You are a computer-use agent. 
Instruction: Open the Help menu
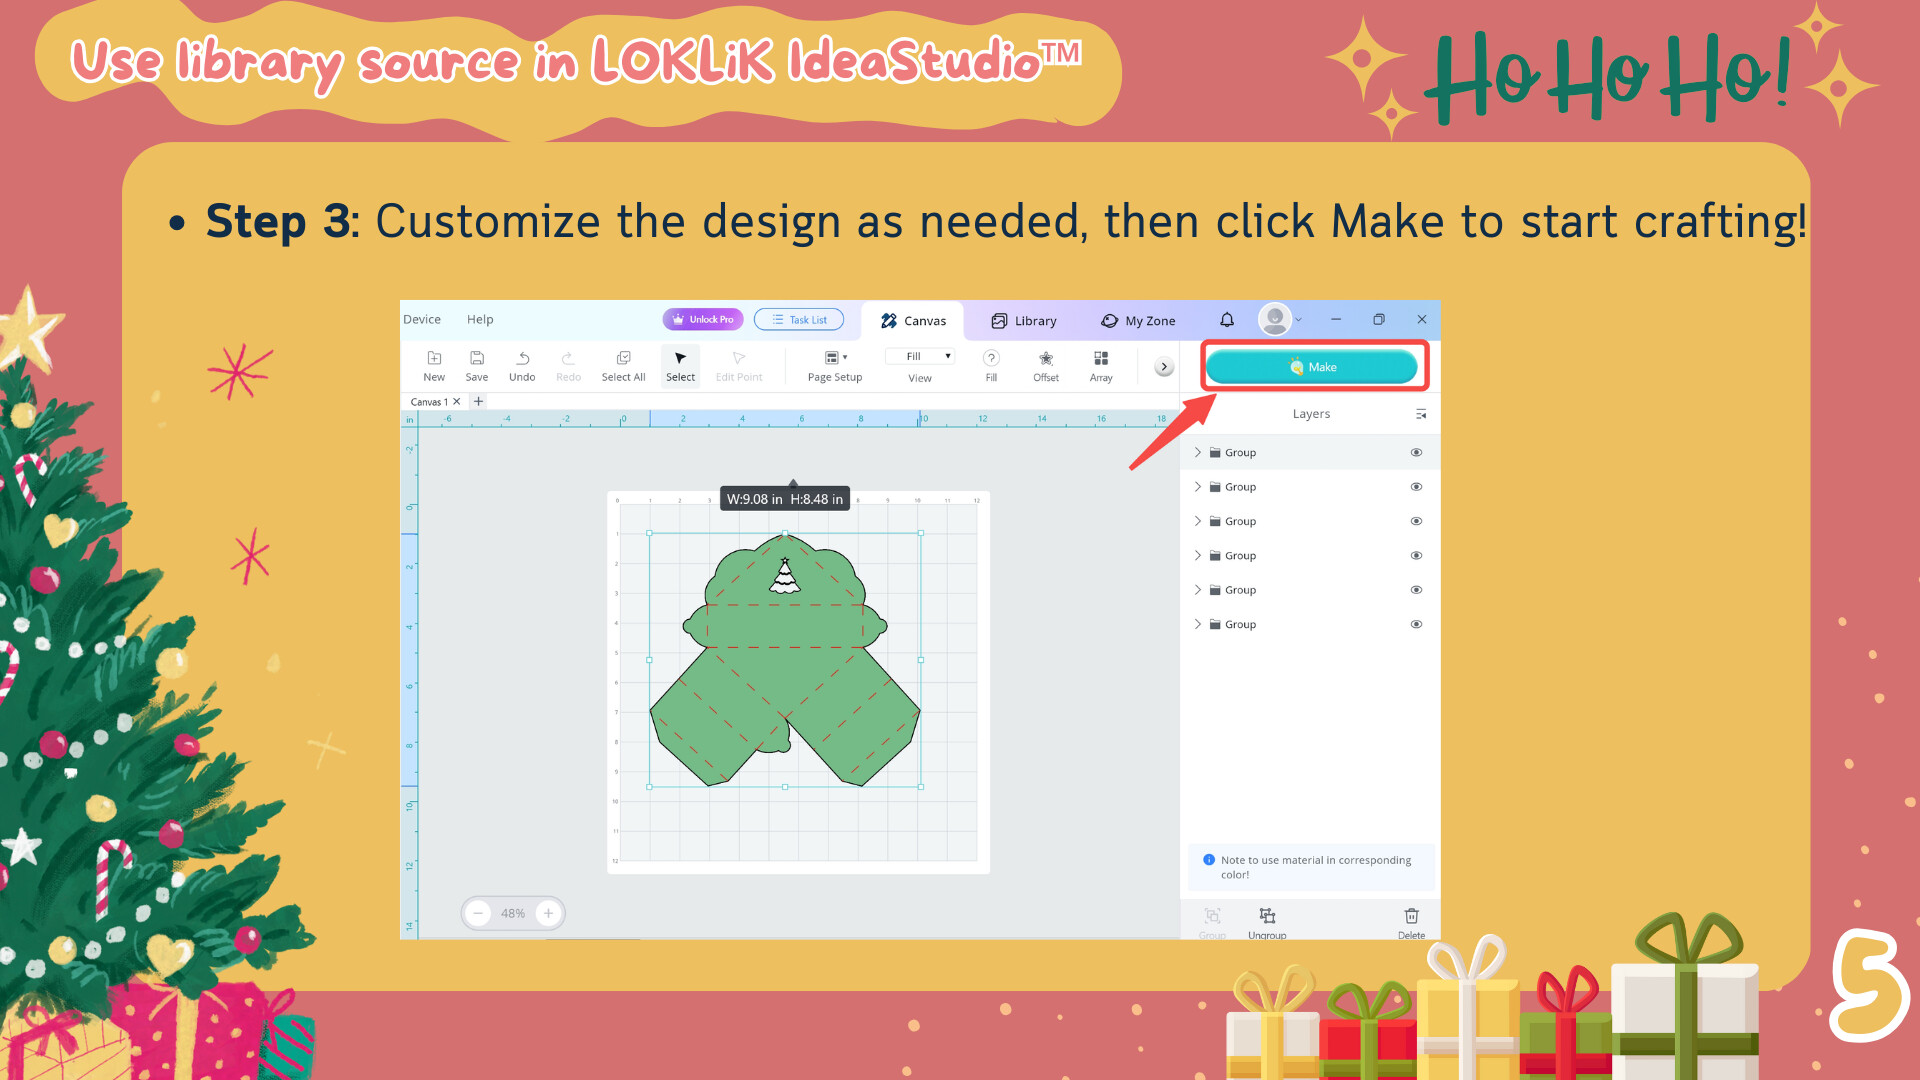point(480,320)
